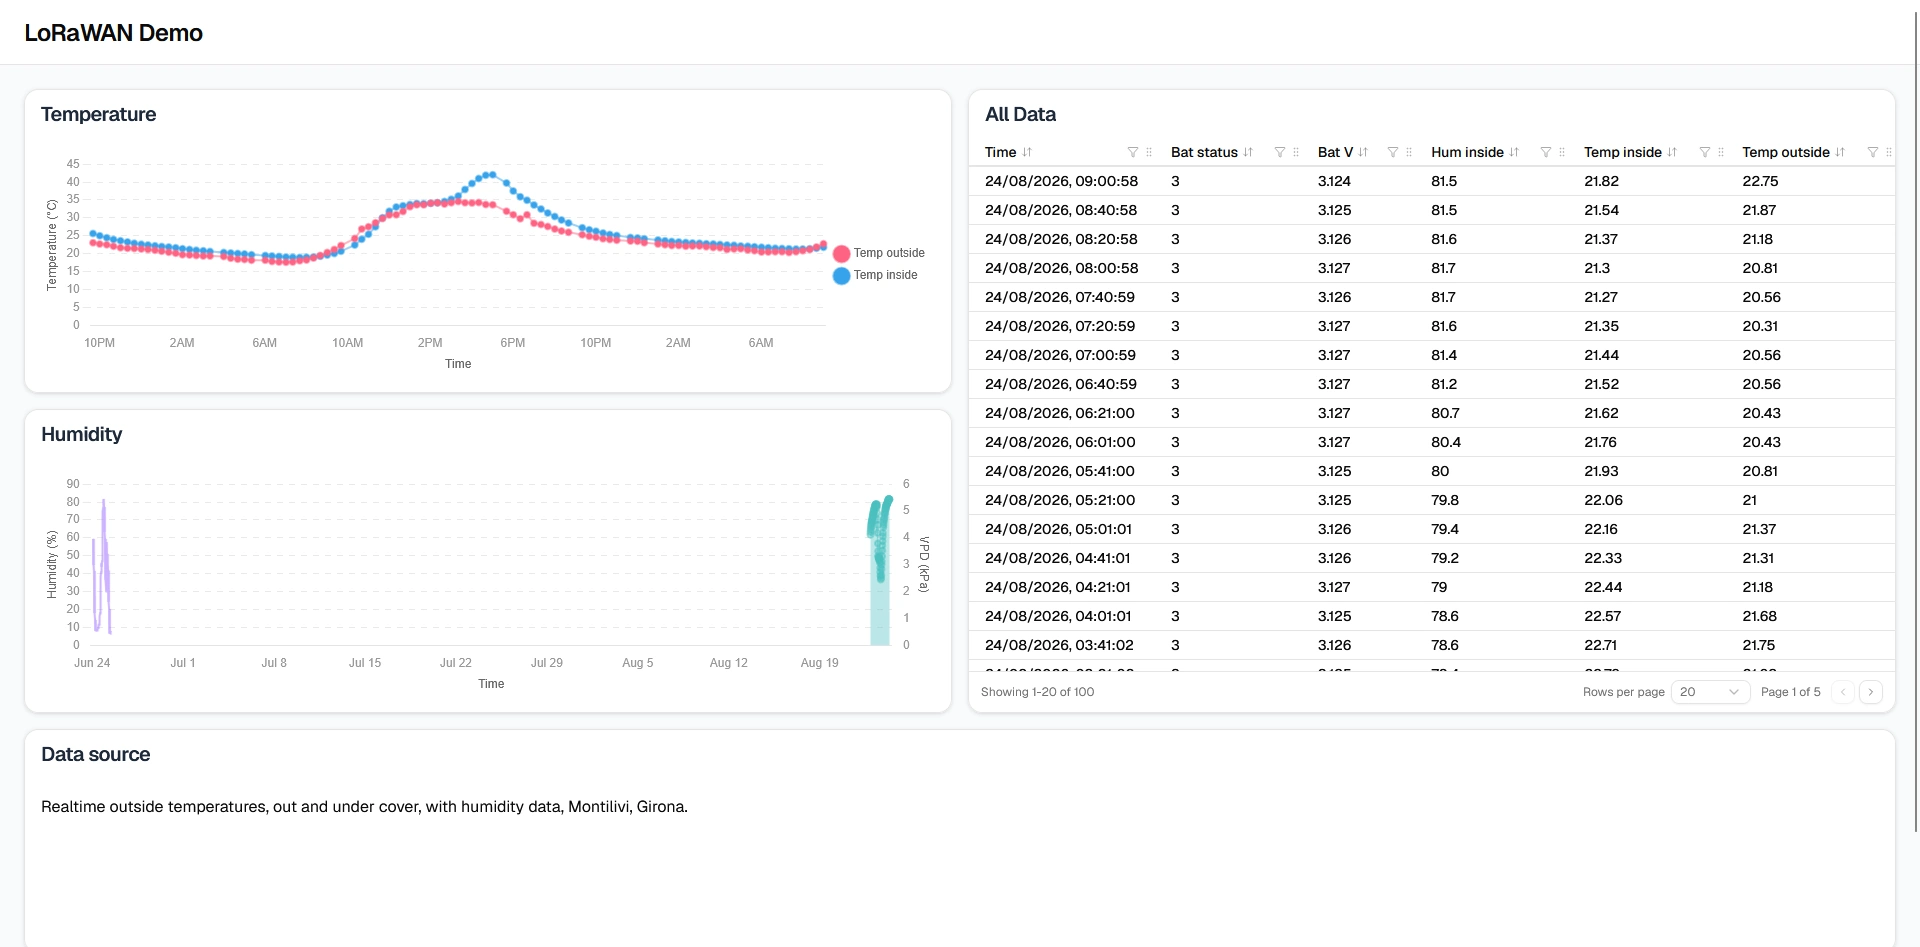Click the All Data table heading
Screen dimensions: 1920x947
point(1020,115)
